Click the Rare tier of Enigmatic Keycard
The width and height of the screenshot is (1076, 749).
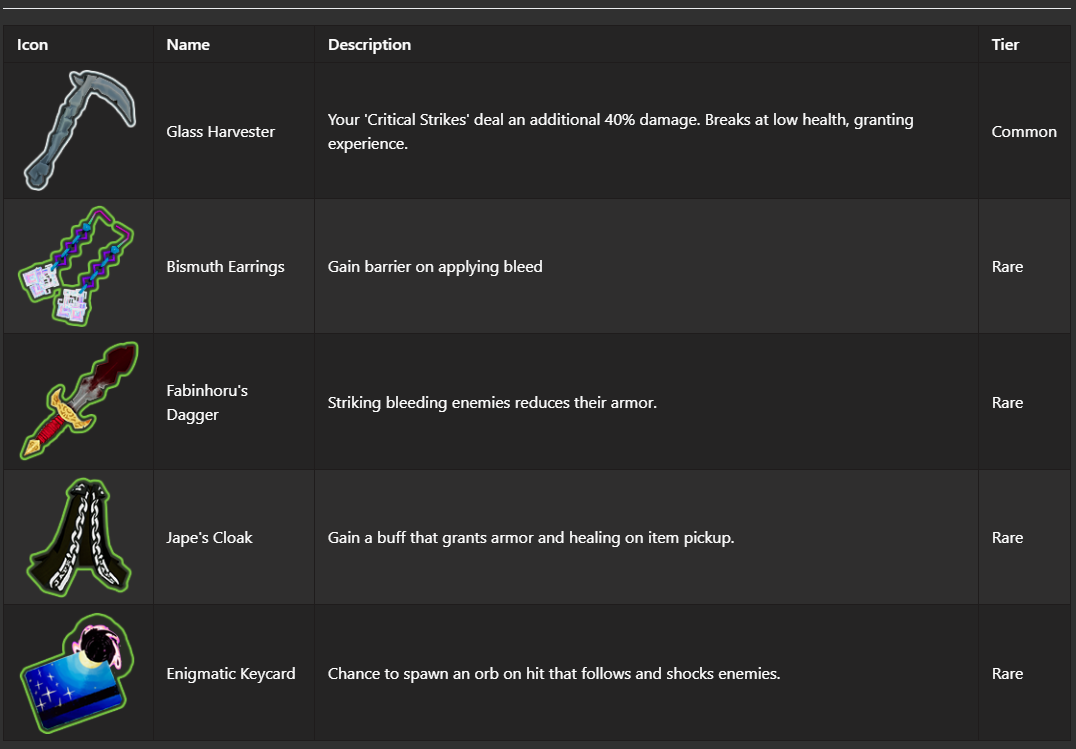(x=1007, y=674)
